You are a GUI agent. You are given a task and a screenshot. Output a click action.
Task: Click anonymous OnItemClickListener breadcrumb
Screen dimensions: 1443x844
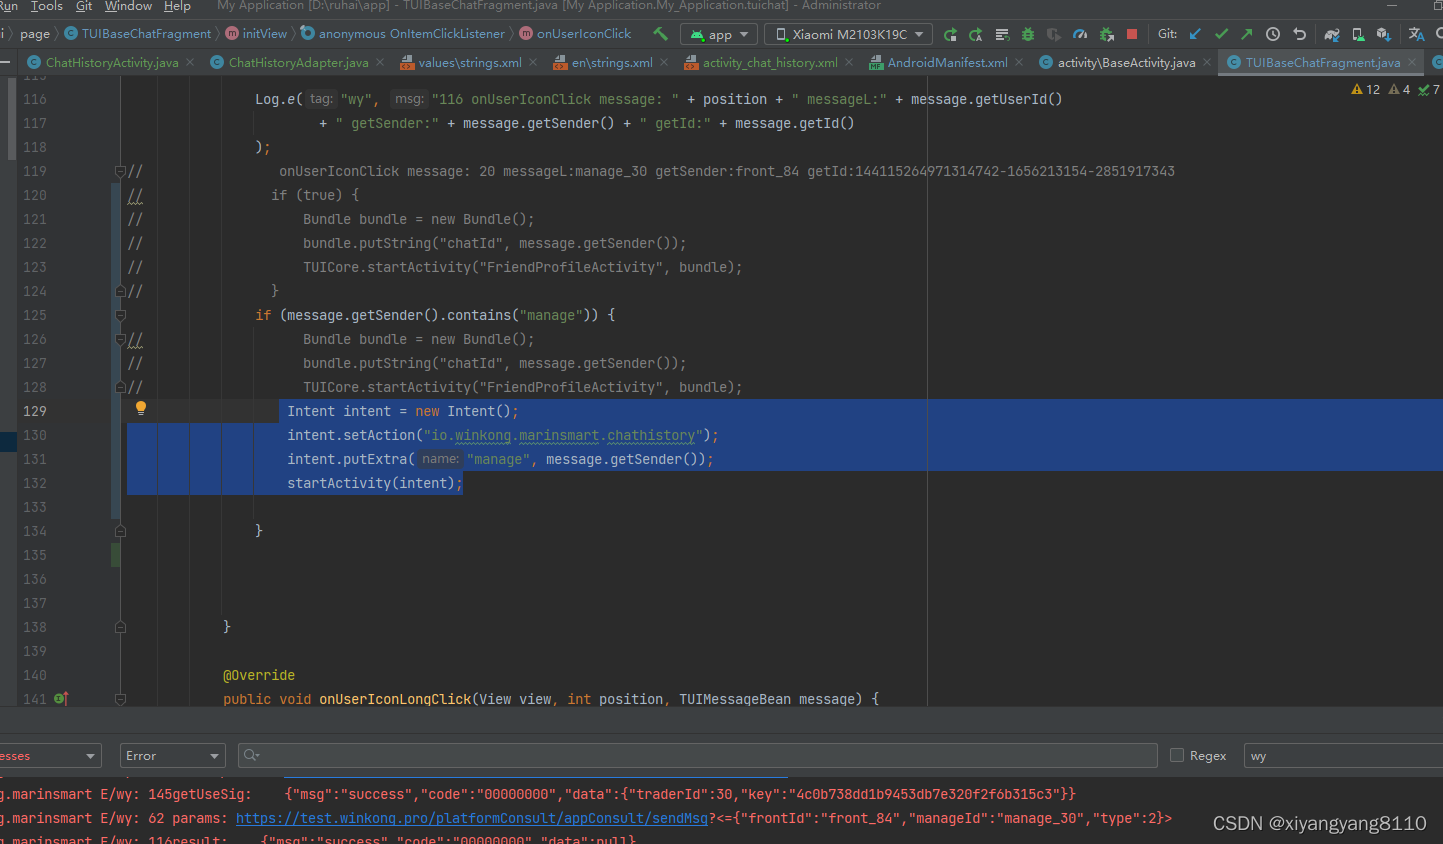403,34
